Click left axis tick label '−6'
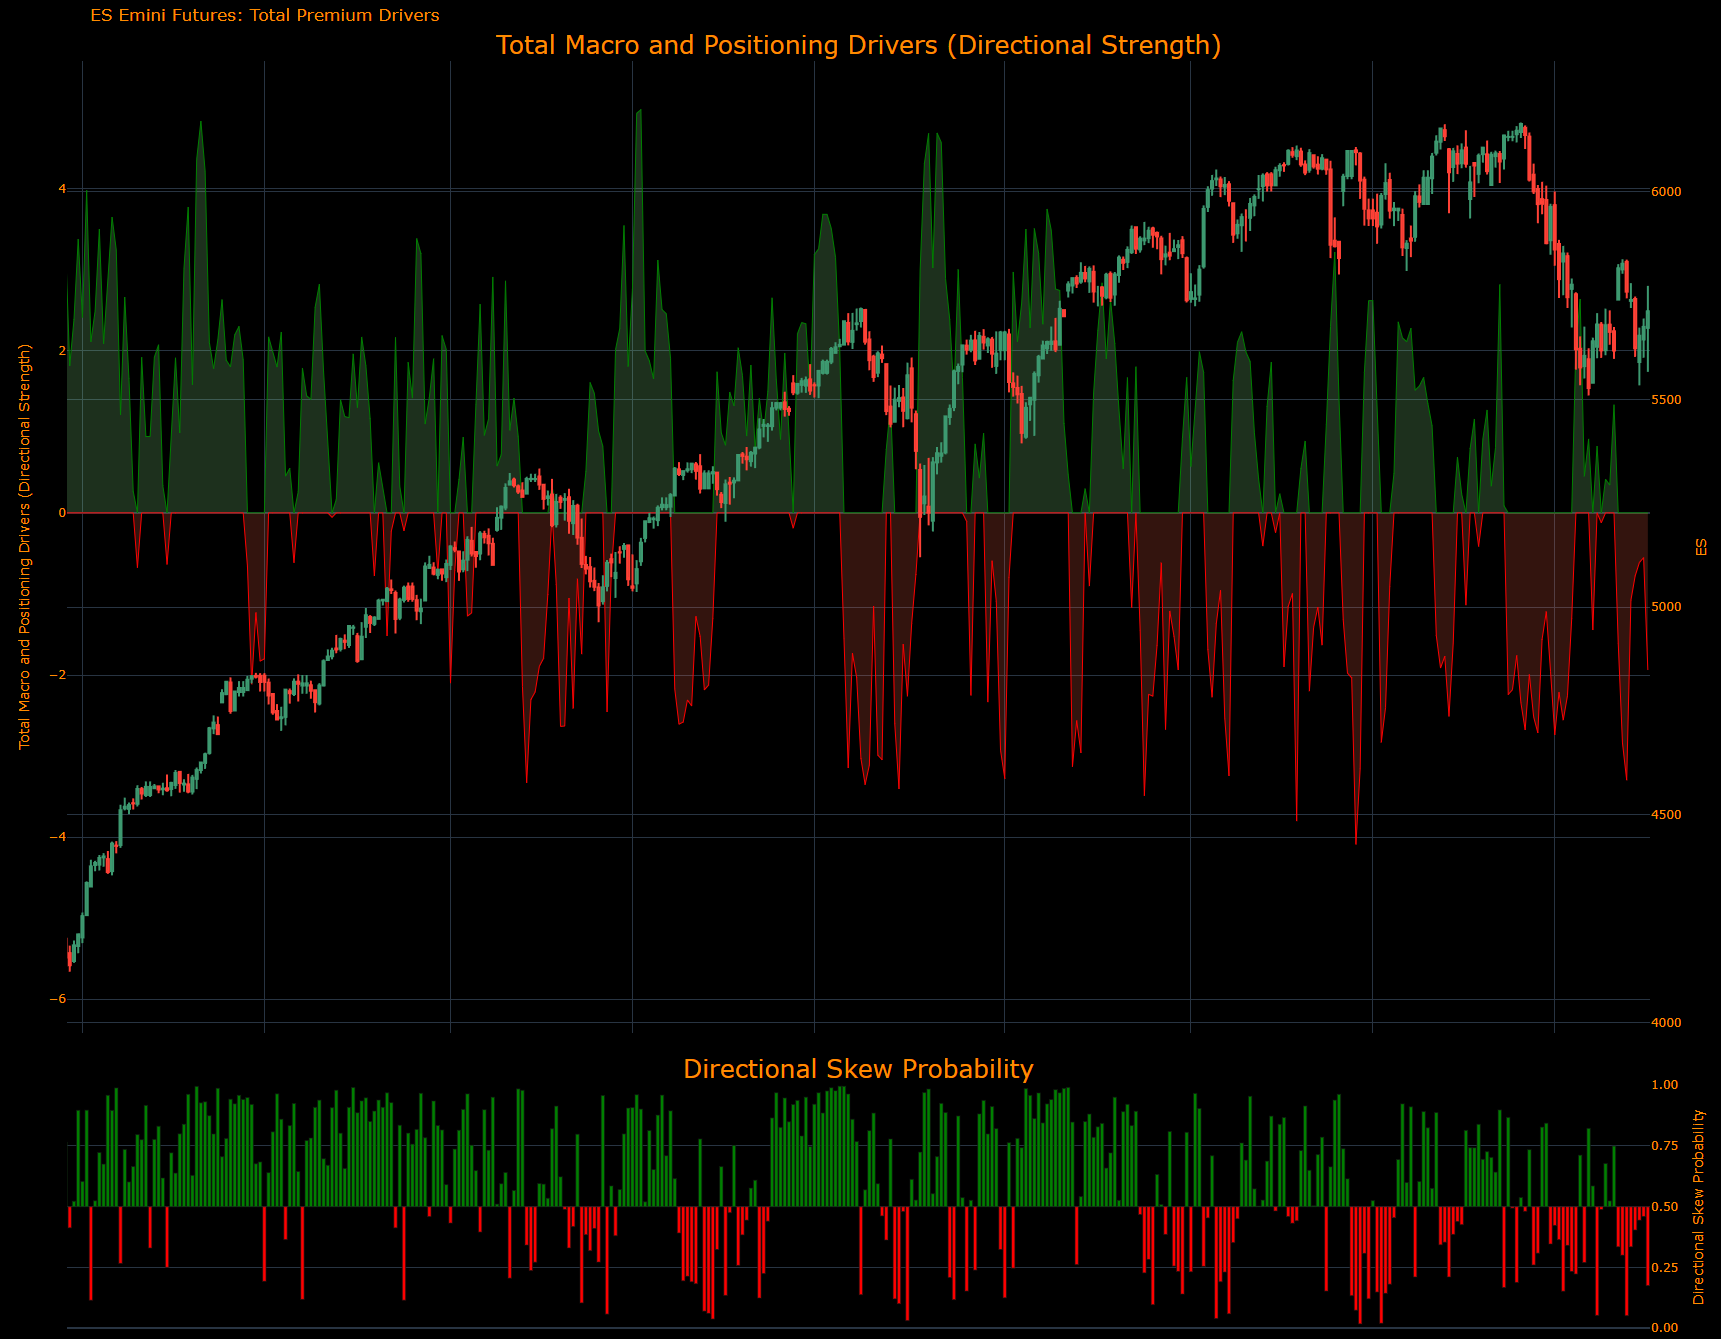Screen dimensions: 1721x1339 pos(58,999)
